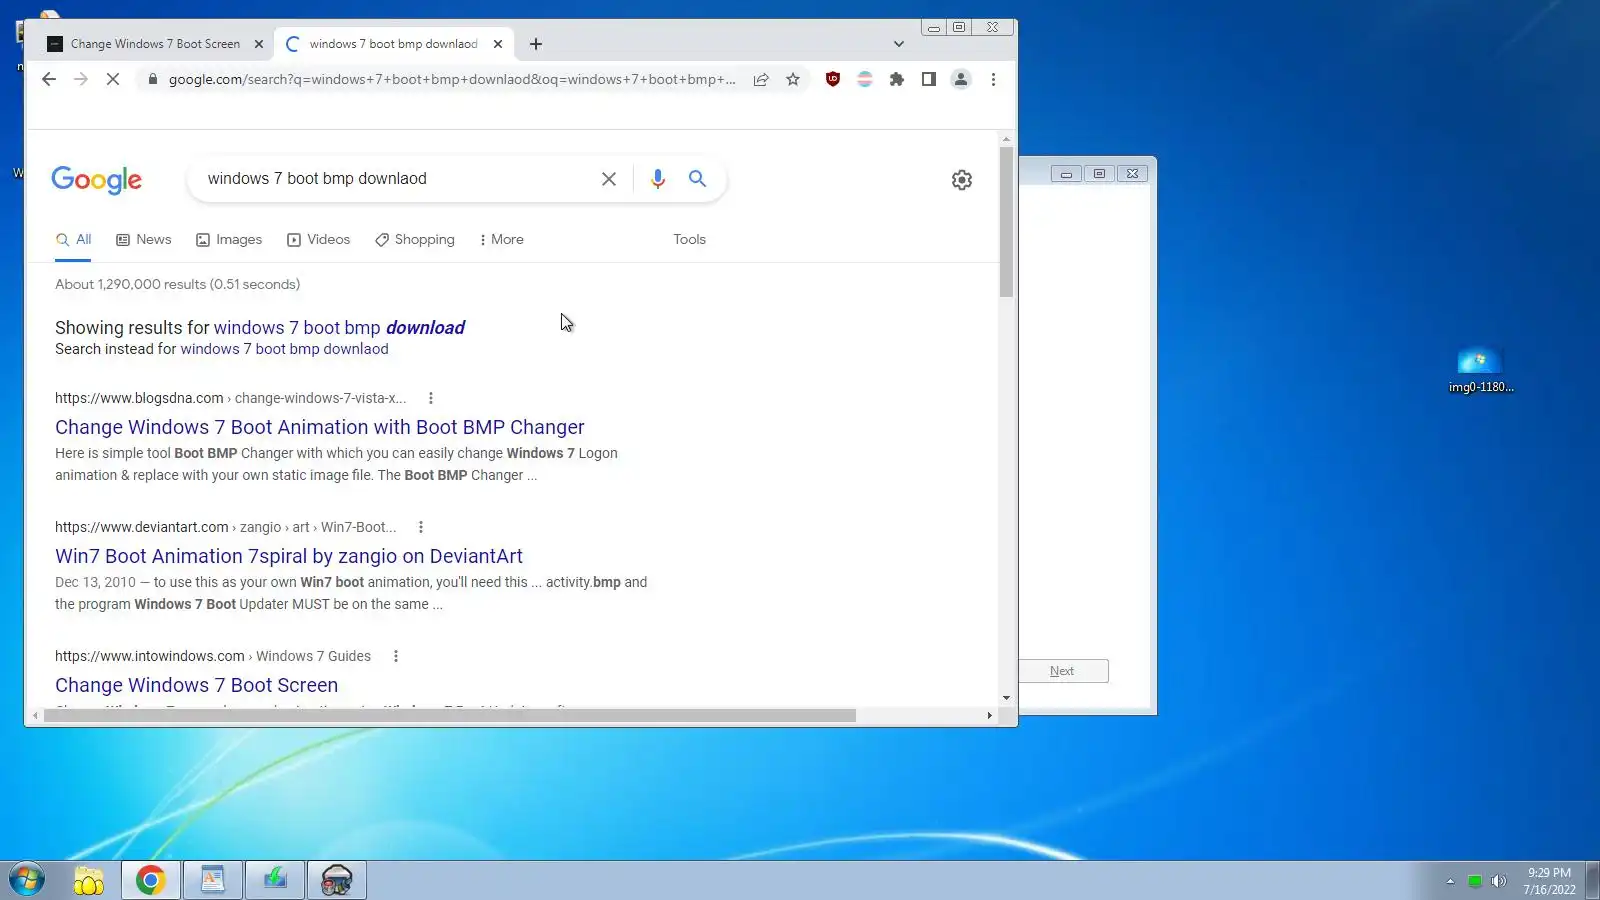Click the scroll down arrow
Viewport: 1600px width, 900px height.
point(1006,698)
